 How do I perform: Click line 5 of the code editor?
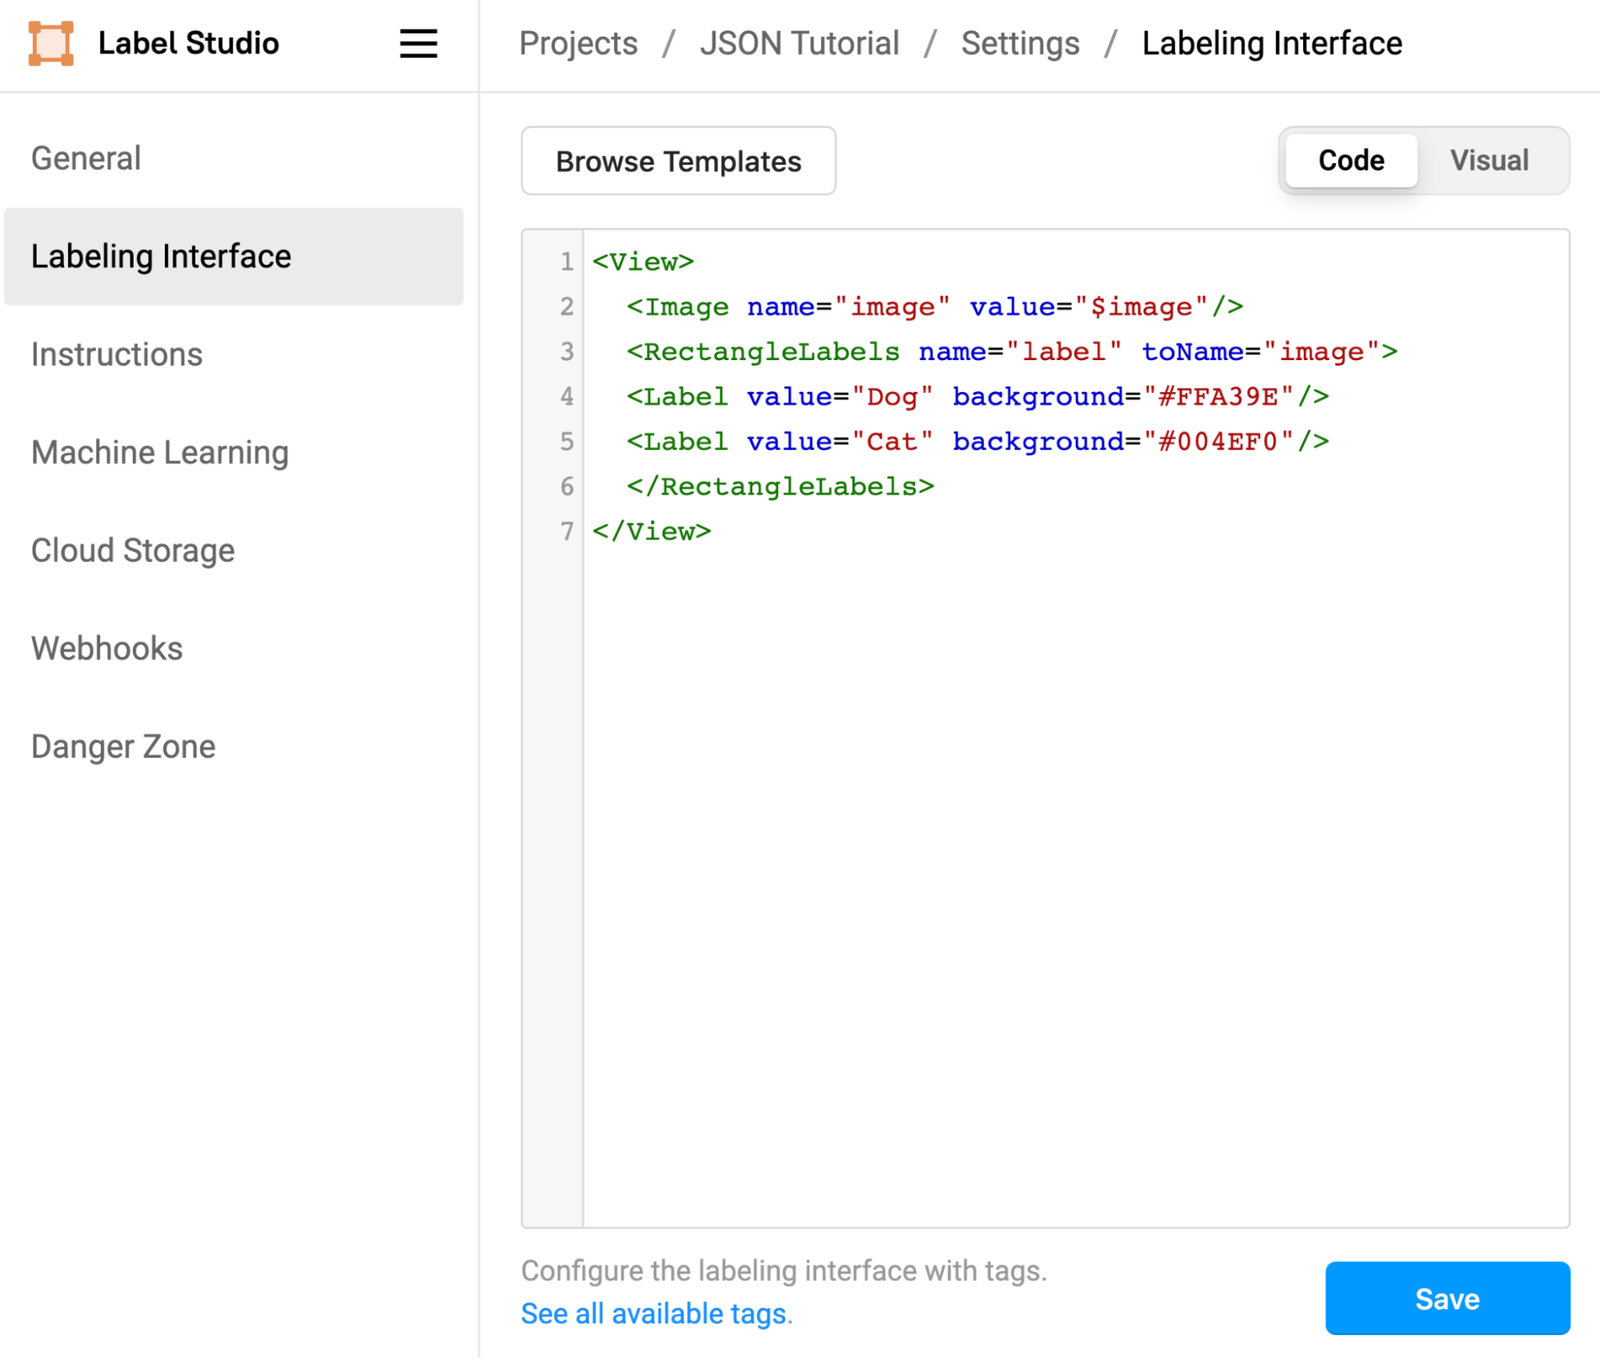(x=977, y=441)
